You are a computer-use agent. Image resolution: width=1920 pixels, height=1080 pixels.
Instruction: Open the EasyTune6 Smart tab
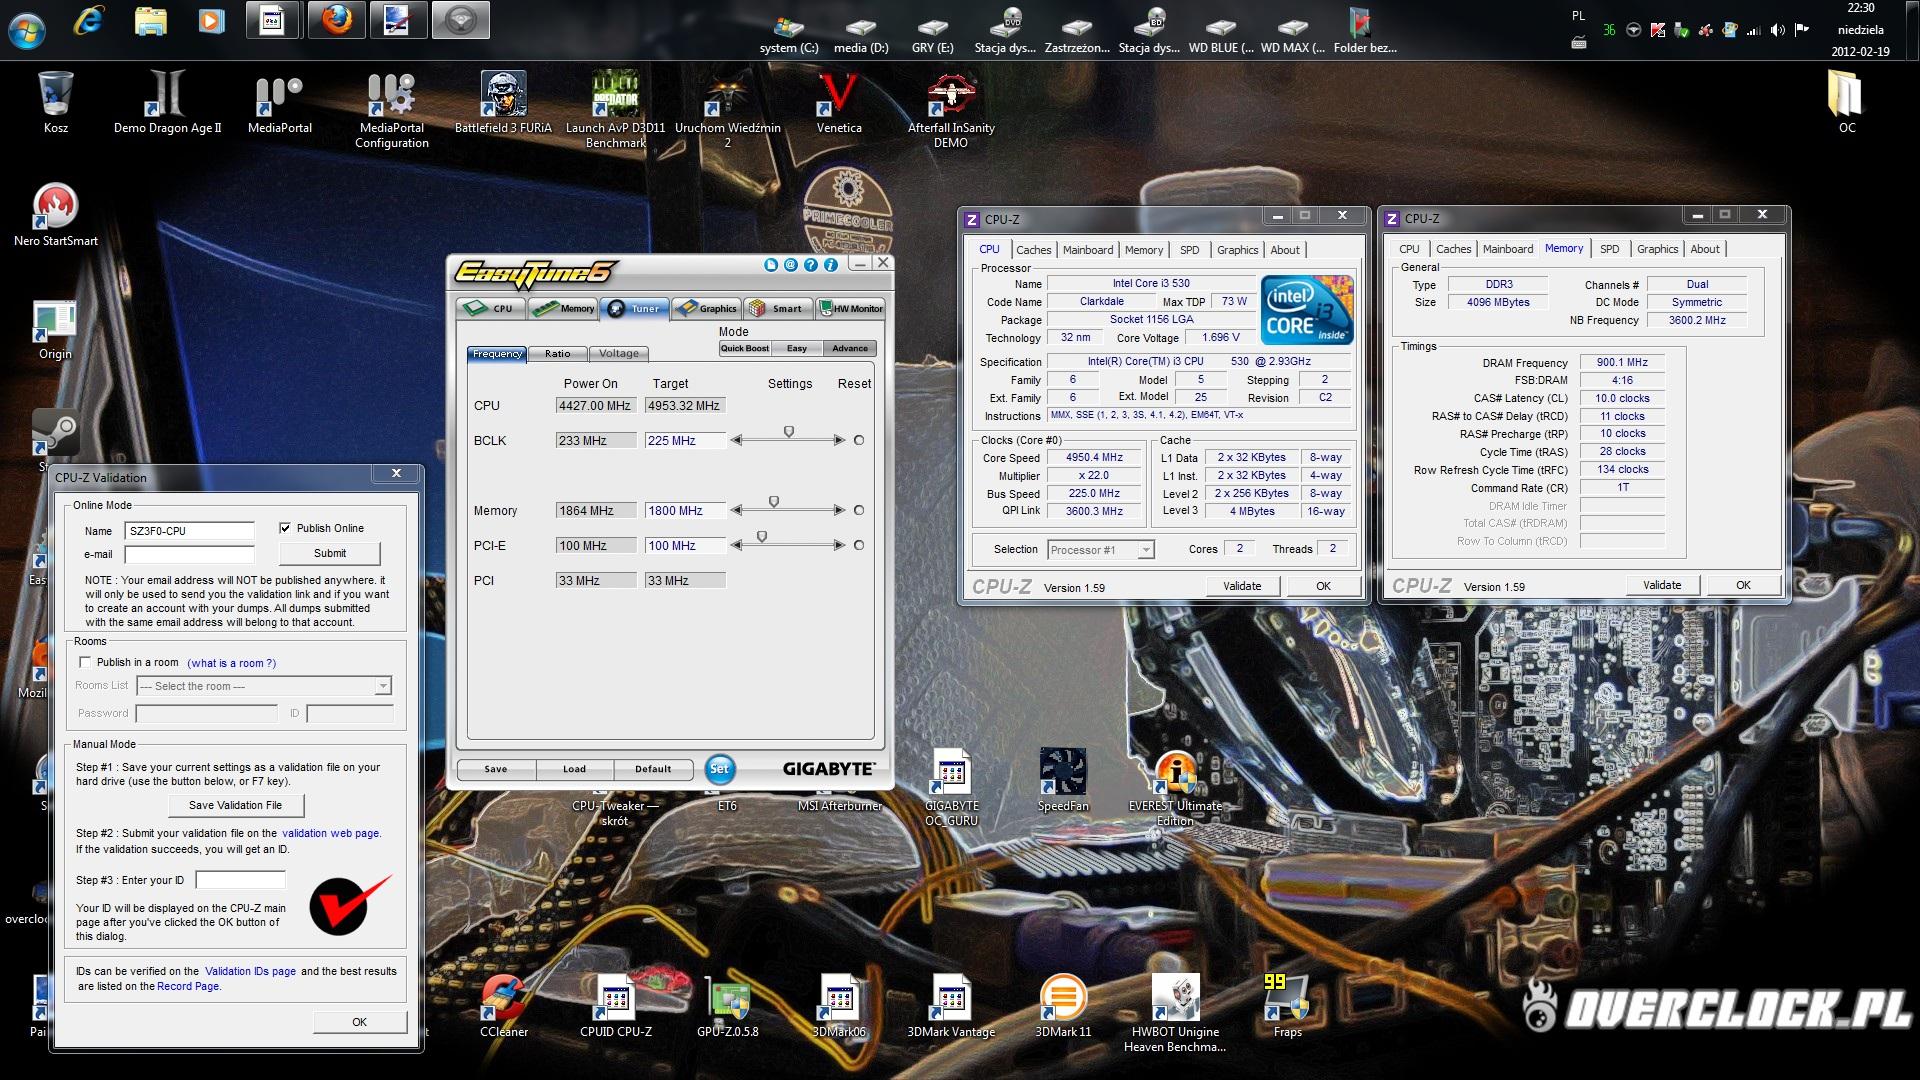(x=777, y=308)
